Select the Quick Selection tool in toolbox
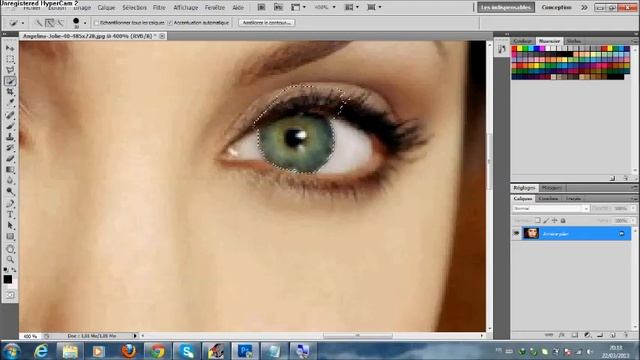640x360 pixels. tap(10, 81)
